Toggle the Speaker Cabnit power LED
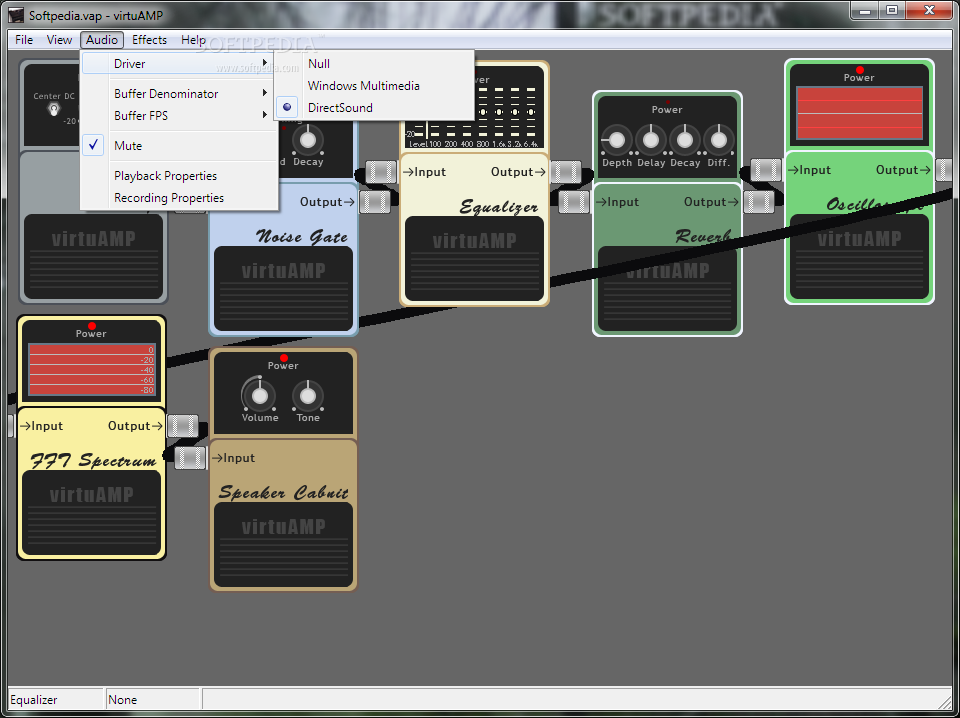 (283, 357)
